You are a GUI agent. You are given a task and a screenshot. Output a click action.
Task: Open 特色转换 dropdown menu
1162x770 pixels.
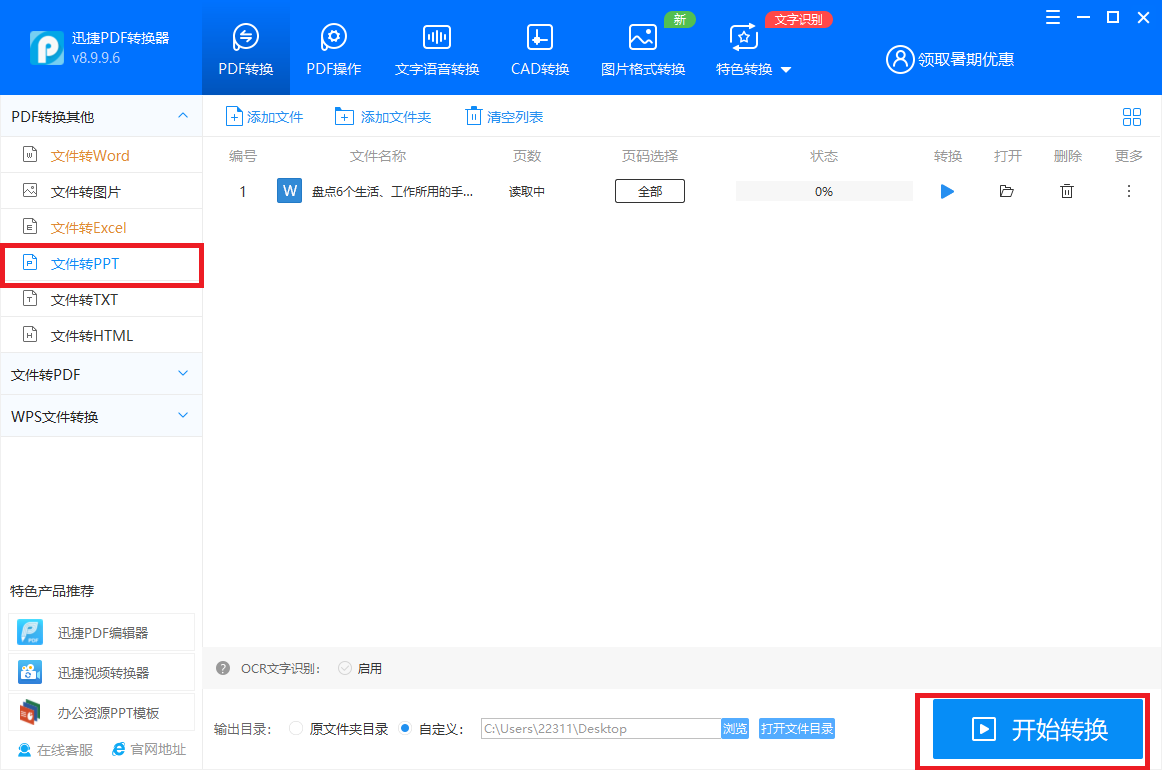753,49
